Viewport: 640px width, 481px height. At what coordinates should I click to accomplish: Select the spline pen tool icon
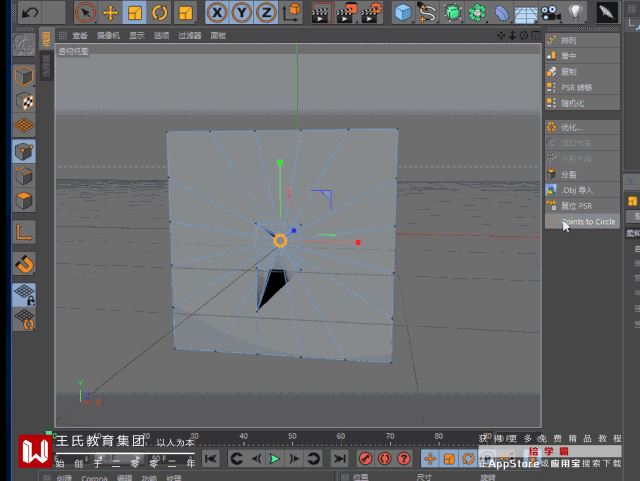(x=427, y=13)
